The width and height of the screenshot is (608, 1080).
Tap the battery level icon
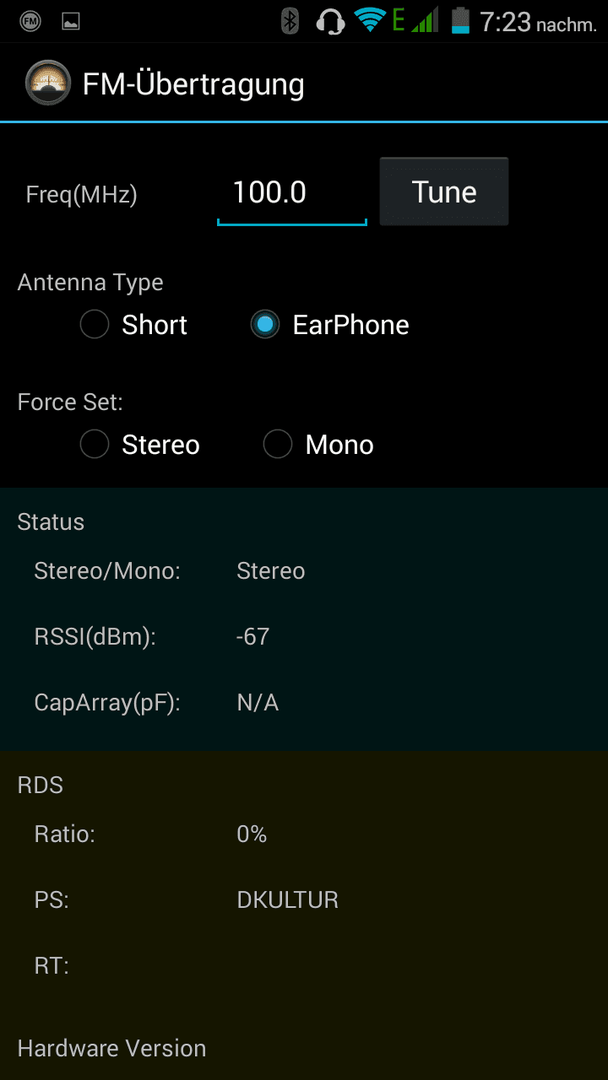(461, 21)
